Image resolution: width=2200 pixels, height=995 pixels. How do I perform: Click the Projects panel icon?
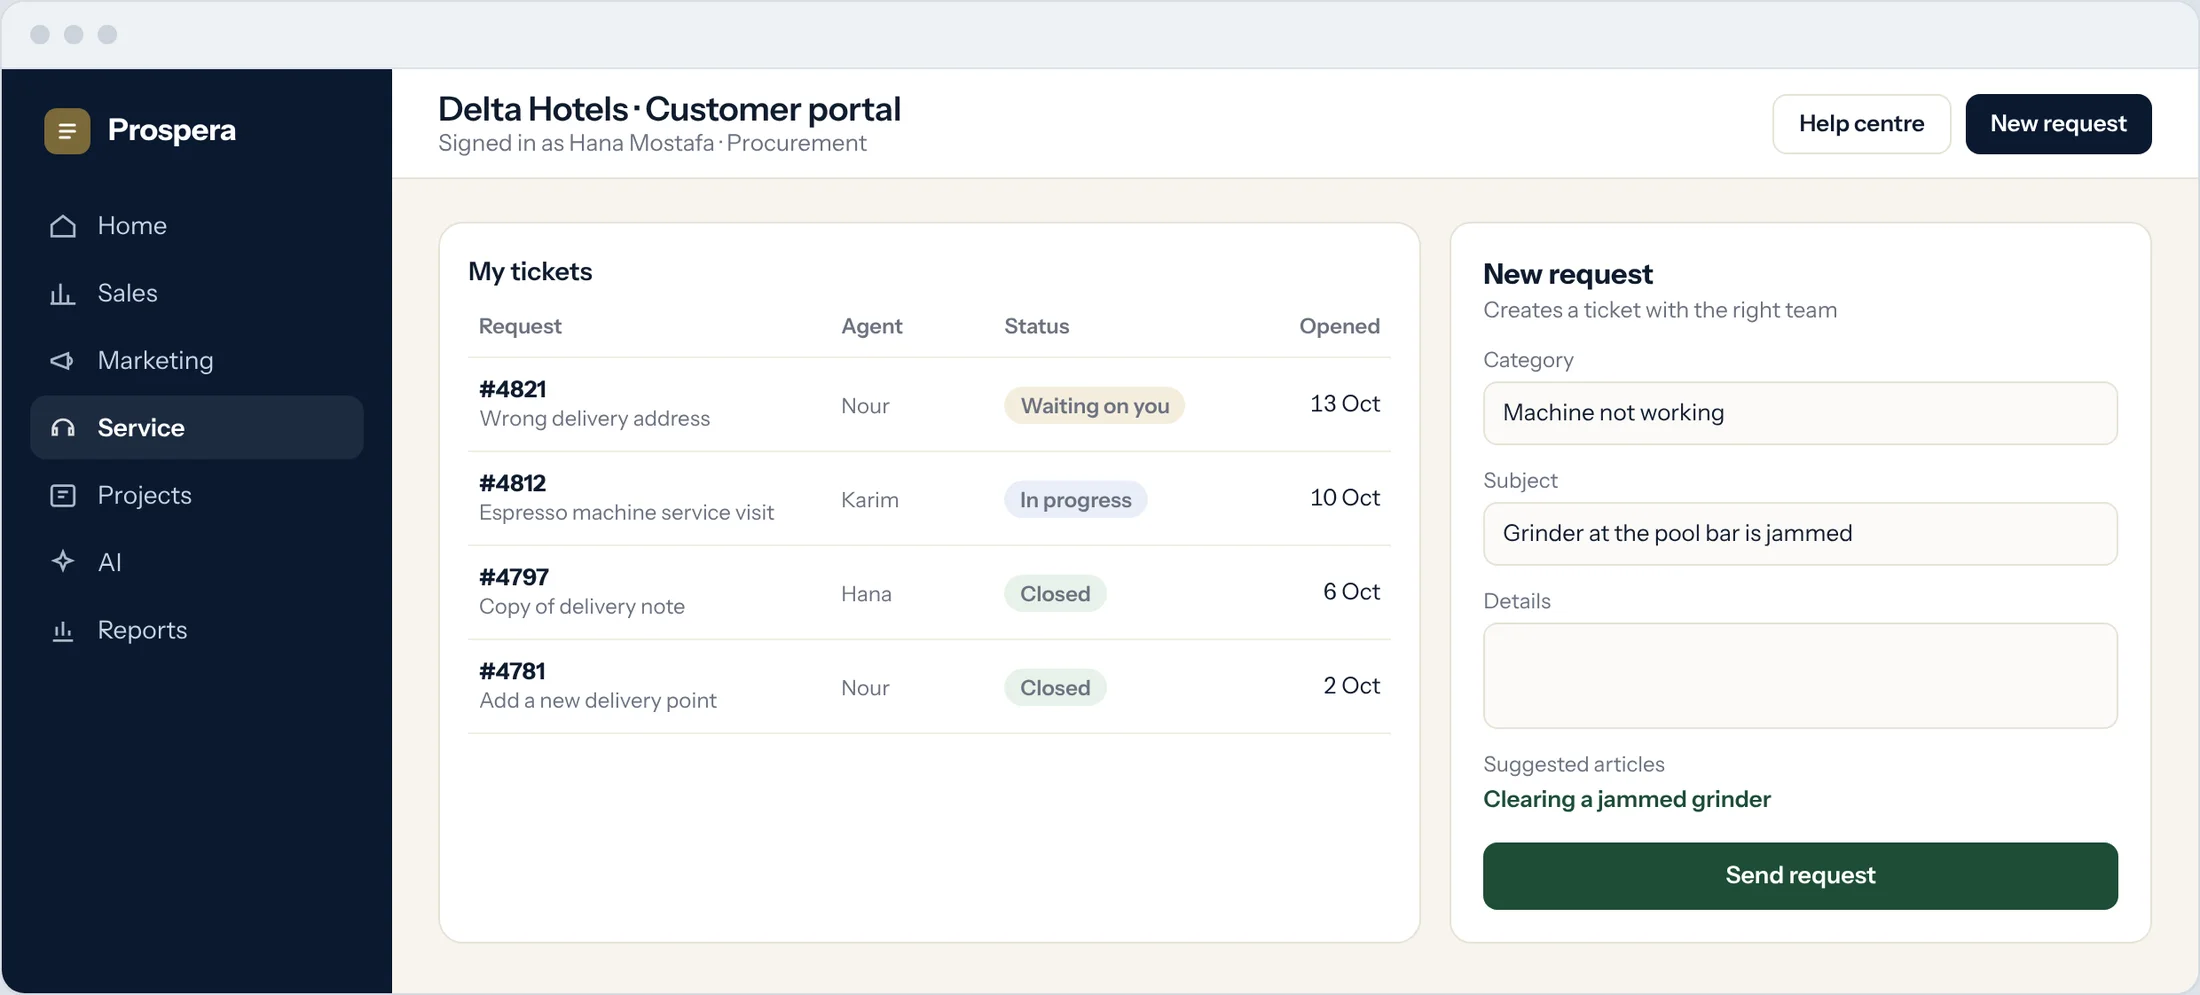click(63, 496)
